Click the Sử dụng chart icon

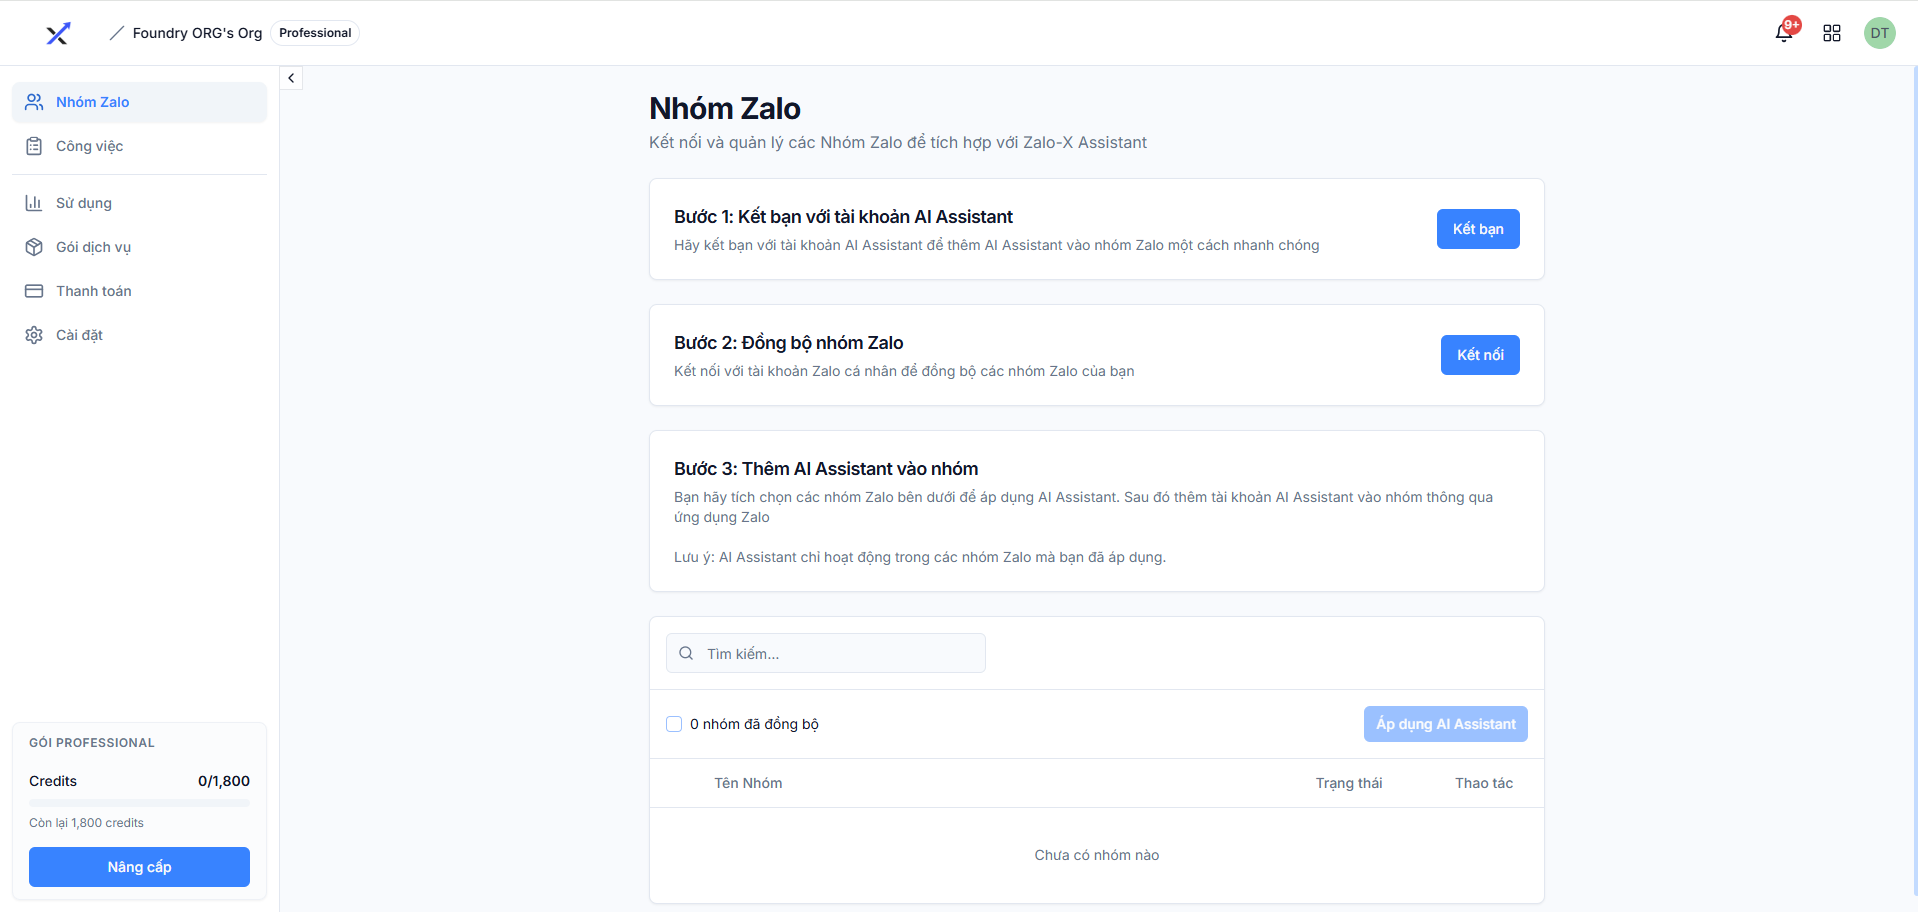(34, 203)
